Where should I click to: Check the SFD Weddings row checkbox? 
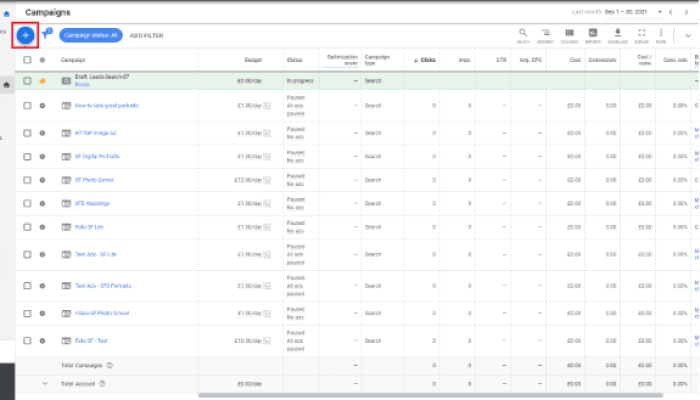(x=27, y=204)
